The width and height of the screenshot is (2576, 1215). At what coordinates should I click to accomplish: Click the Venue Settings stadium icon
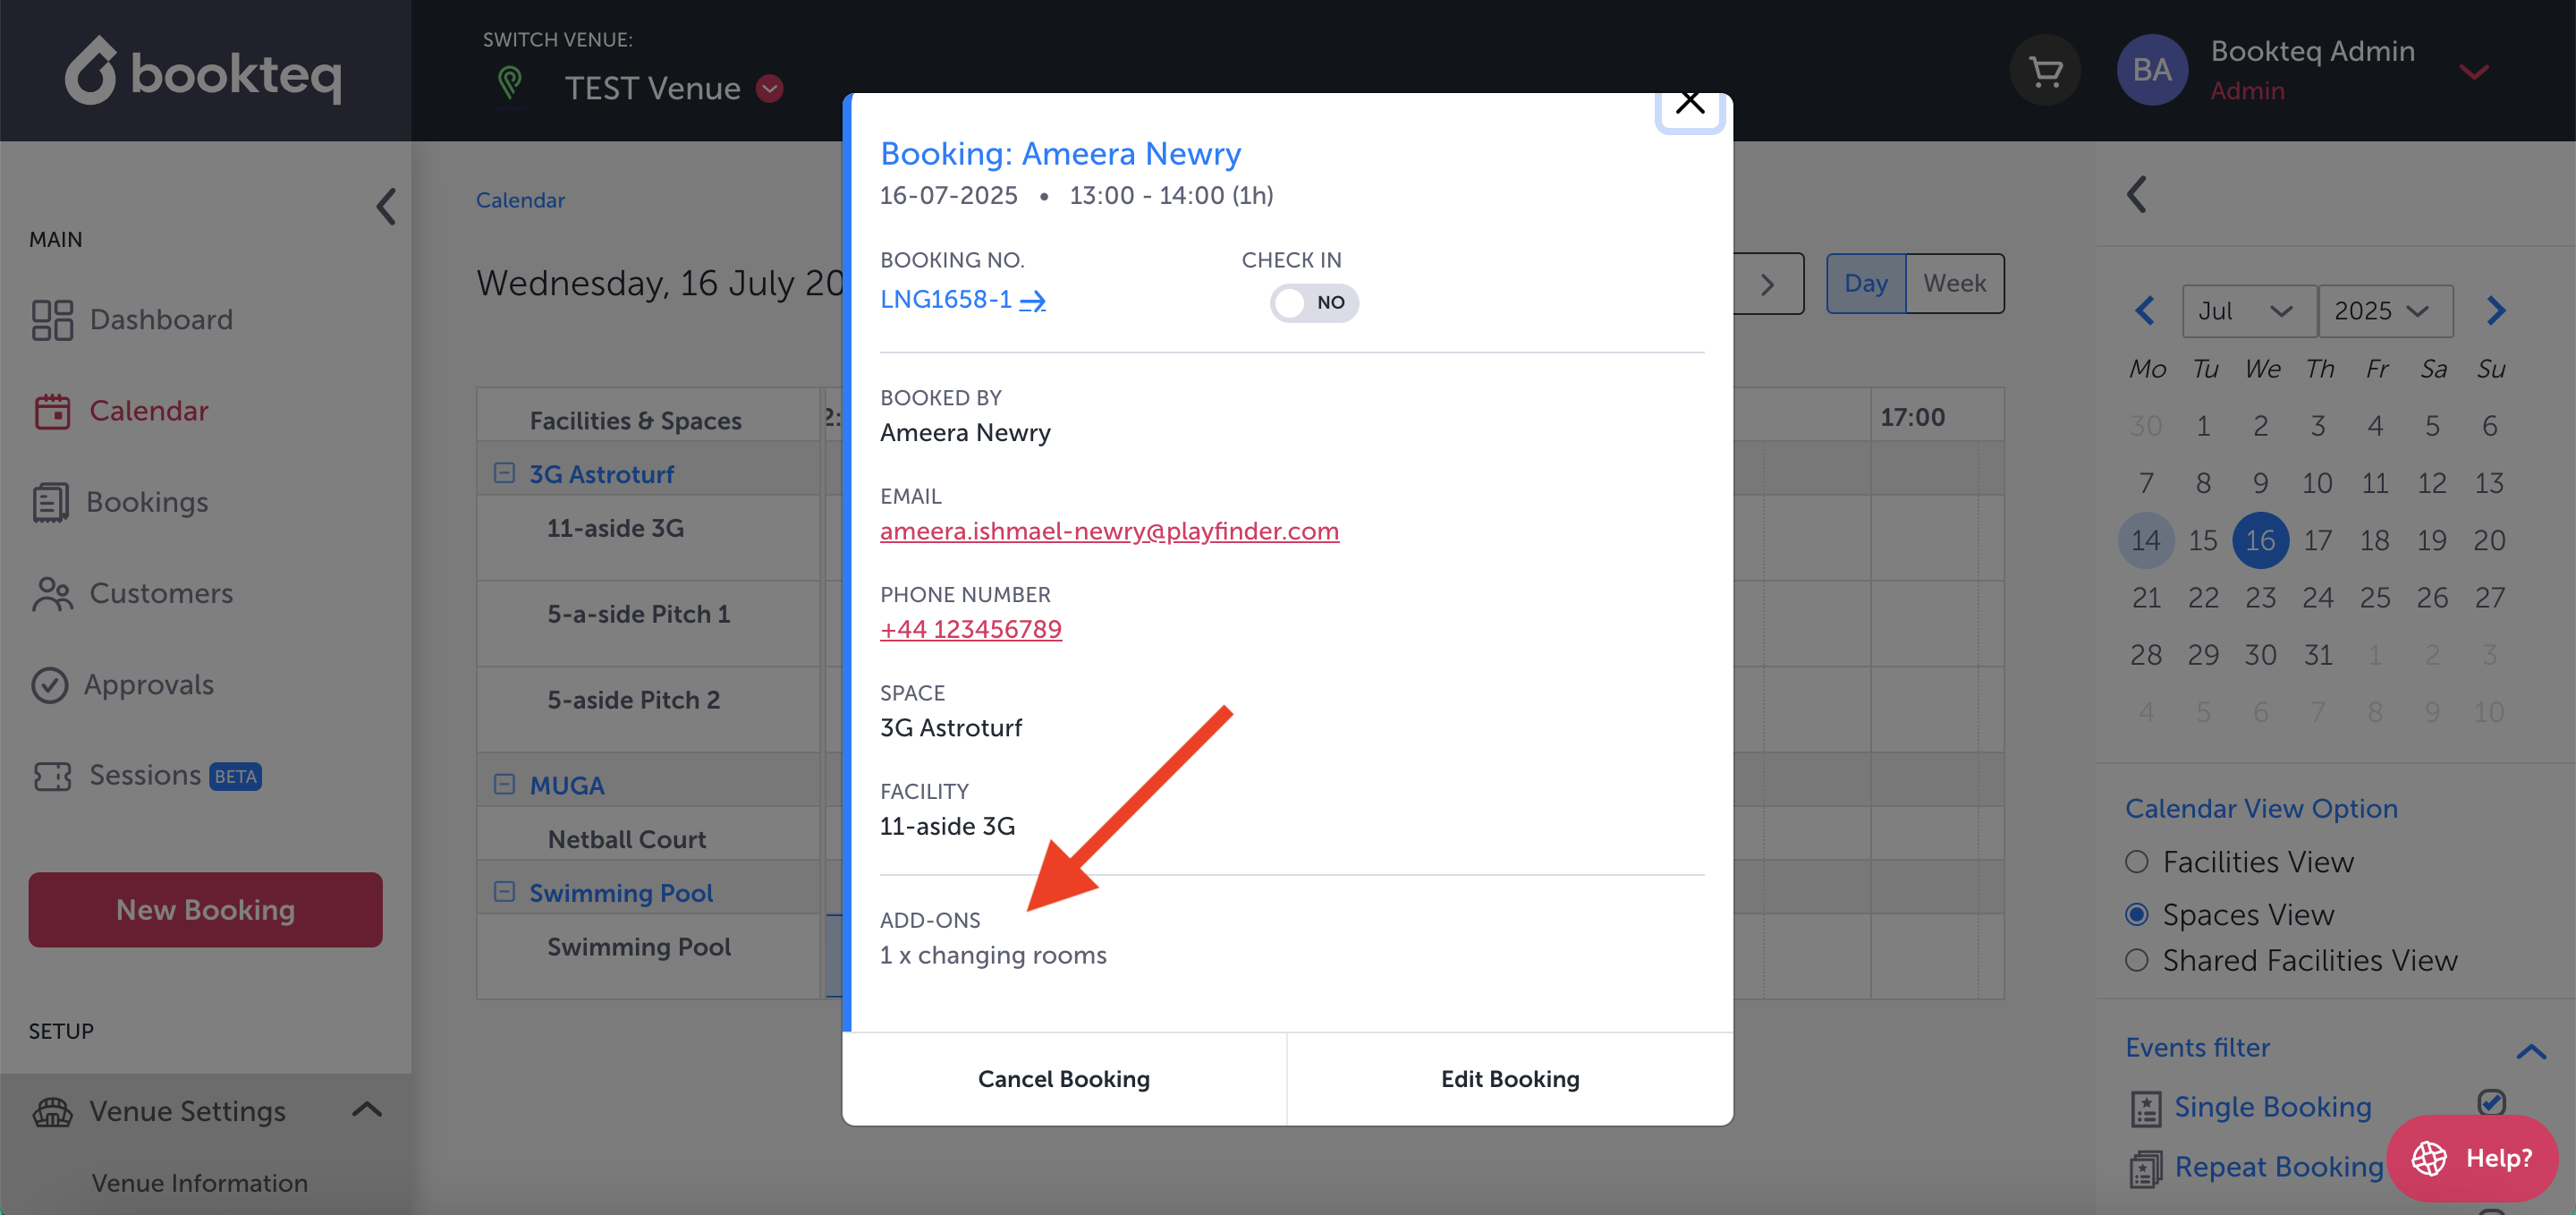pos(52,1111)
